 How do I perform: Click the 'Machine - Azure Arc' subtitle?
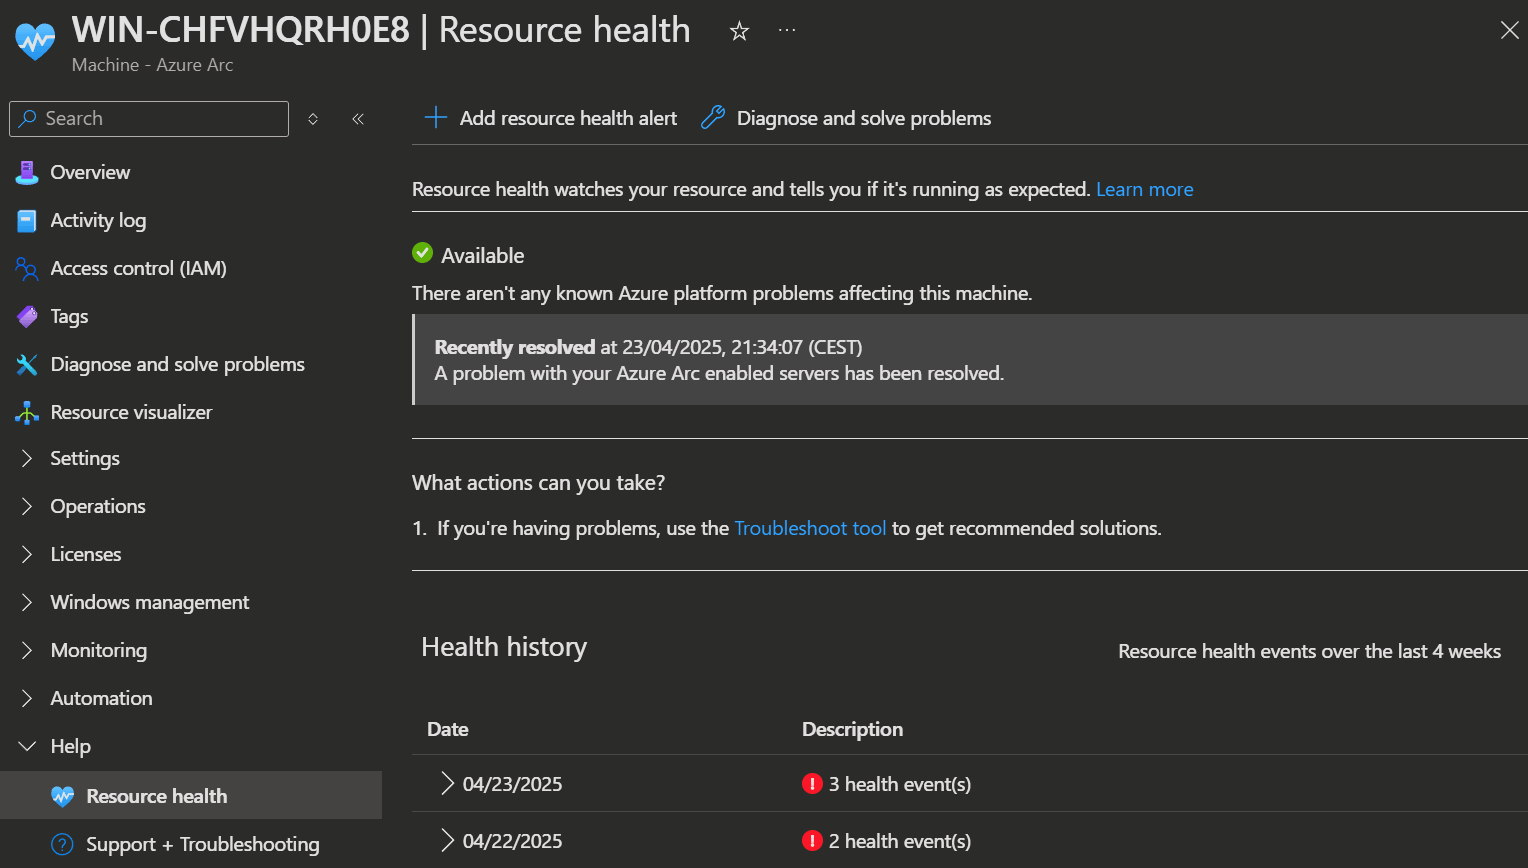pyautogui.click(x=152, y=65)
